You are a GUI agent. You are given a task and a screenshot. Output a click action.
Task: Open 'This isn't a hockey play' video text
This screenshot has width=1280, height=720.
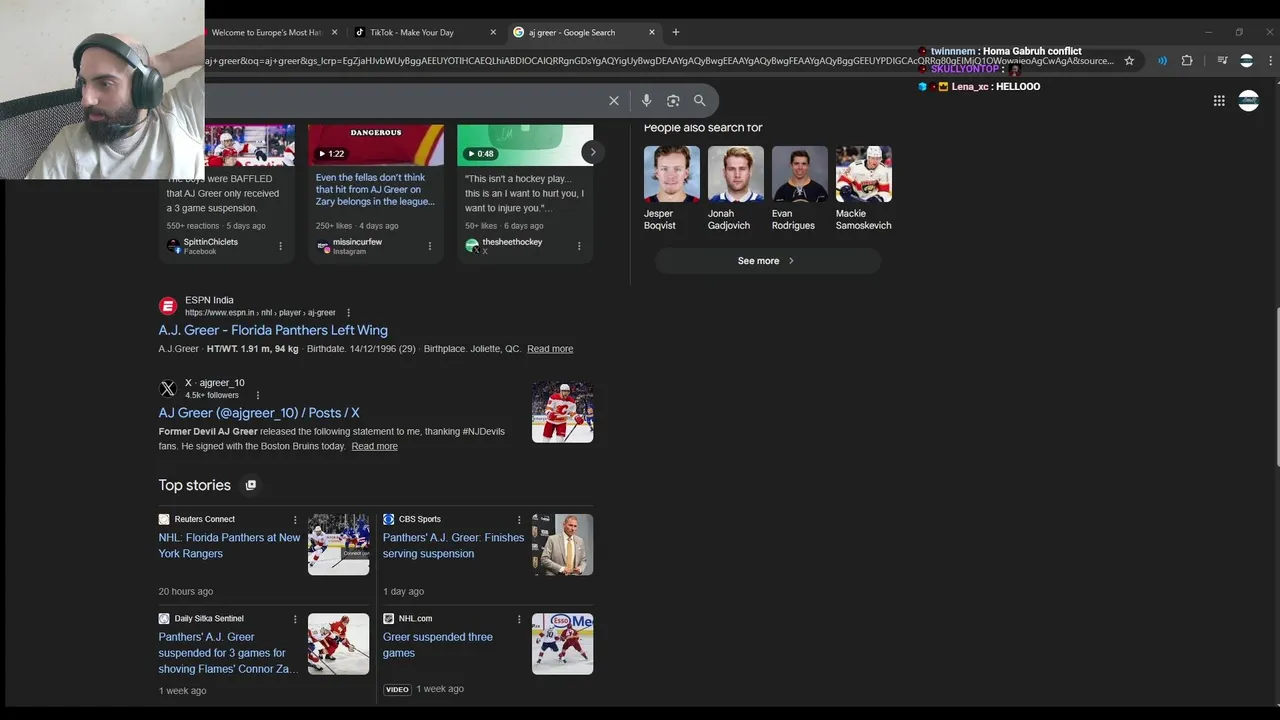point(525,193)
